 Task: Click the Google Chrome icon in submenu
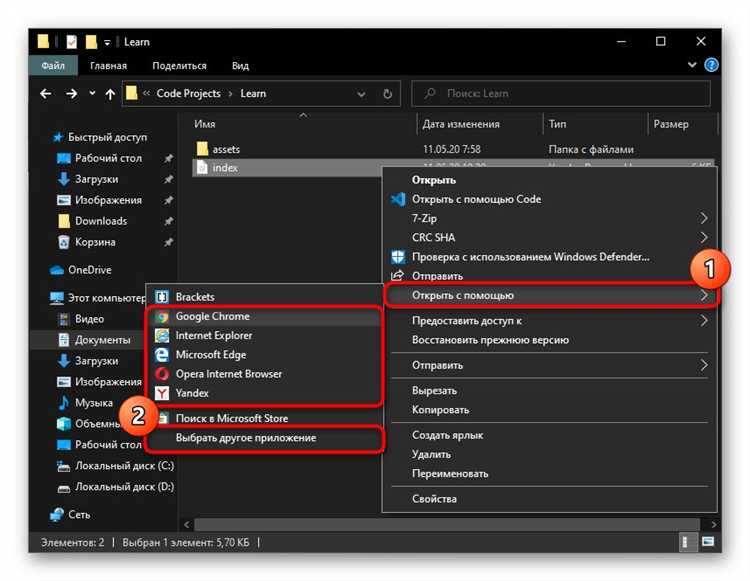coord(162,317)
